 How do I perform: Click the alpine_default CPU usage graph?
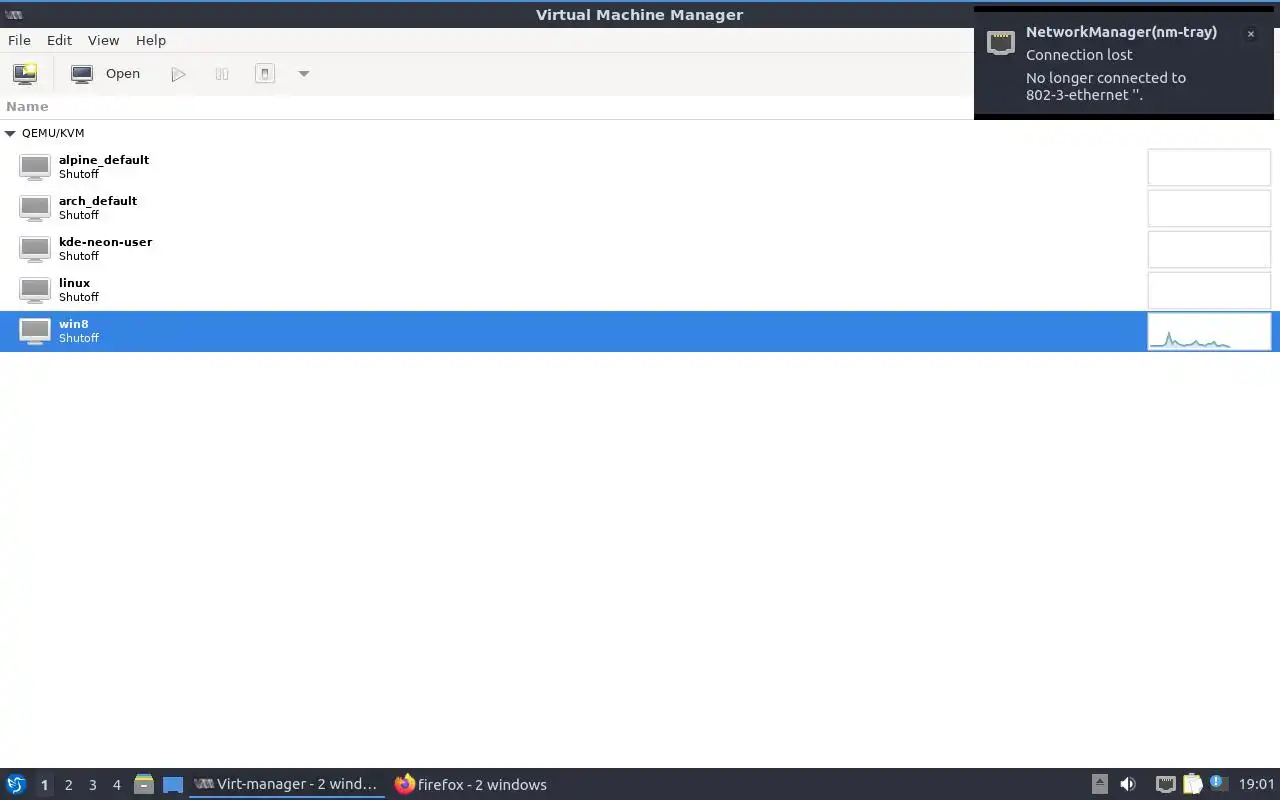[1209, 168]
